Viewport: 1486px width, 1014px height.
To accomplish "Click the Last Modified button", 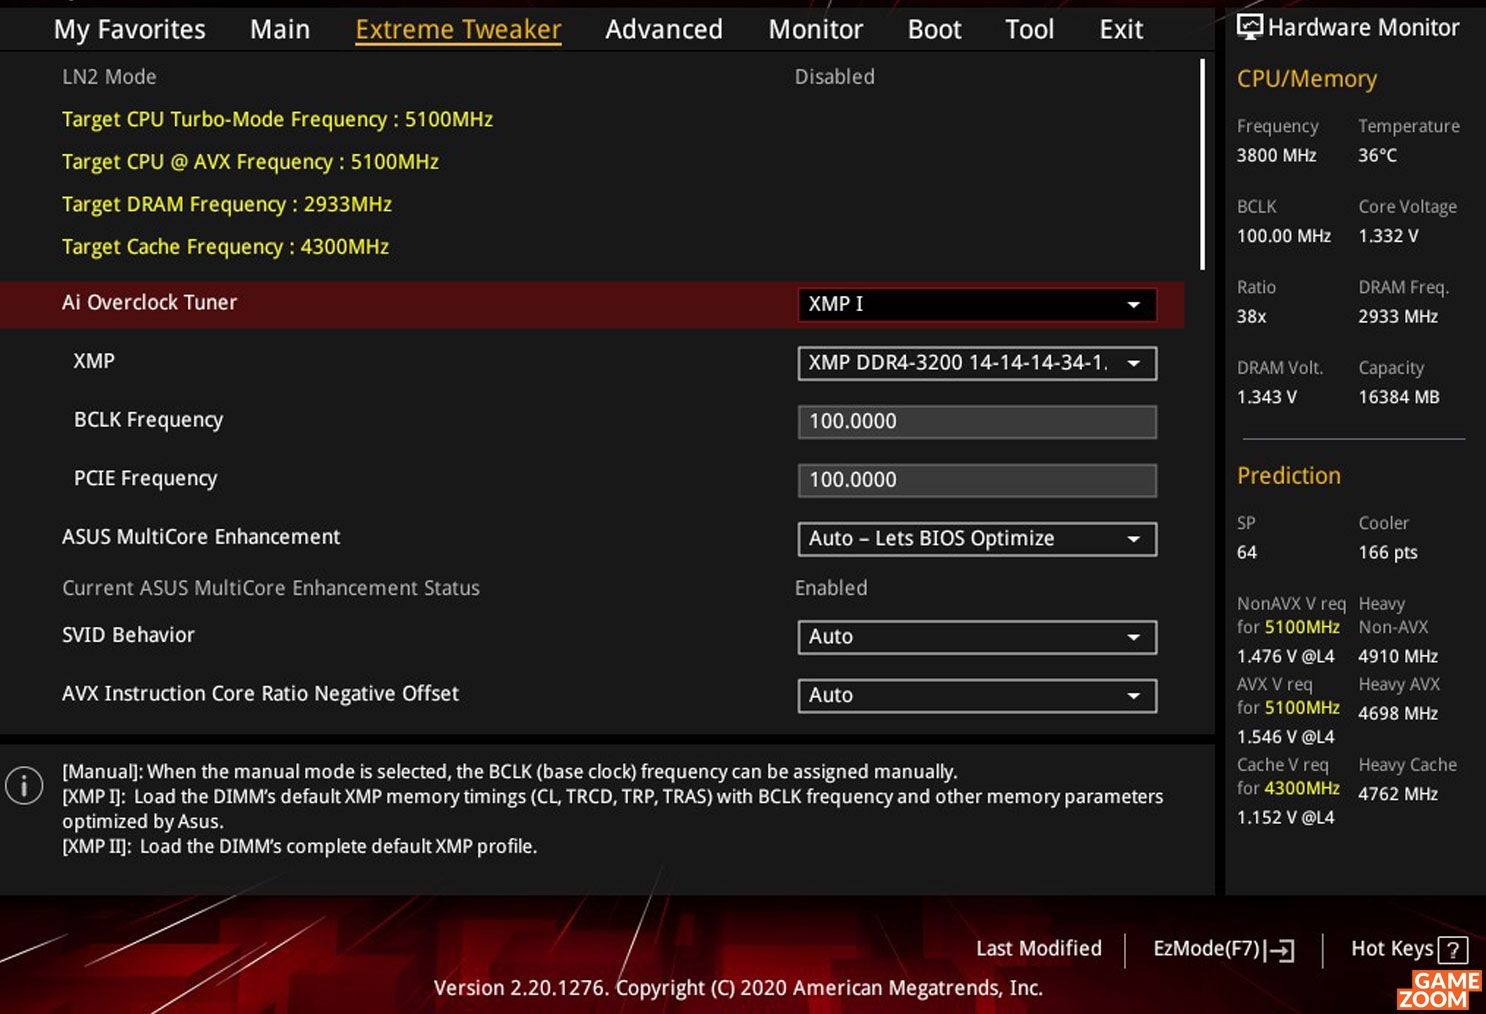I will pyautogui.click(x=1039, y=948).
